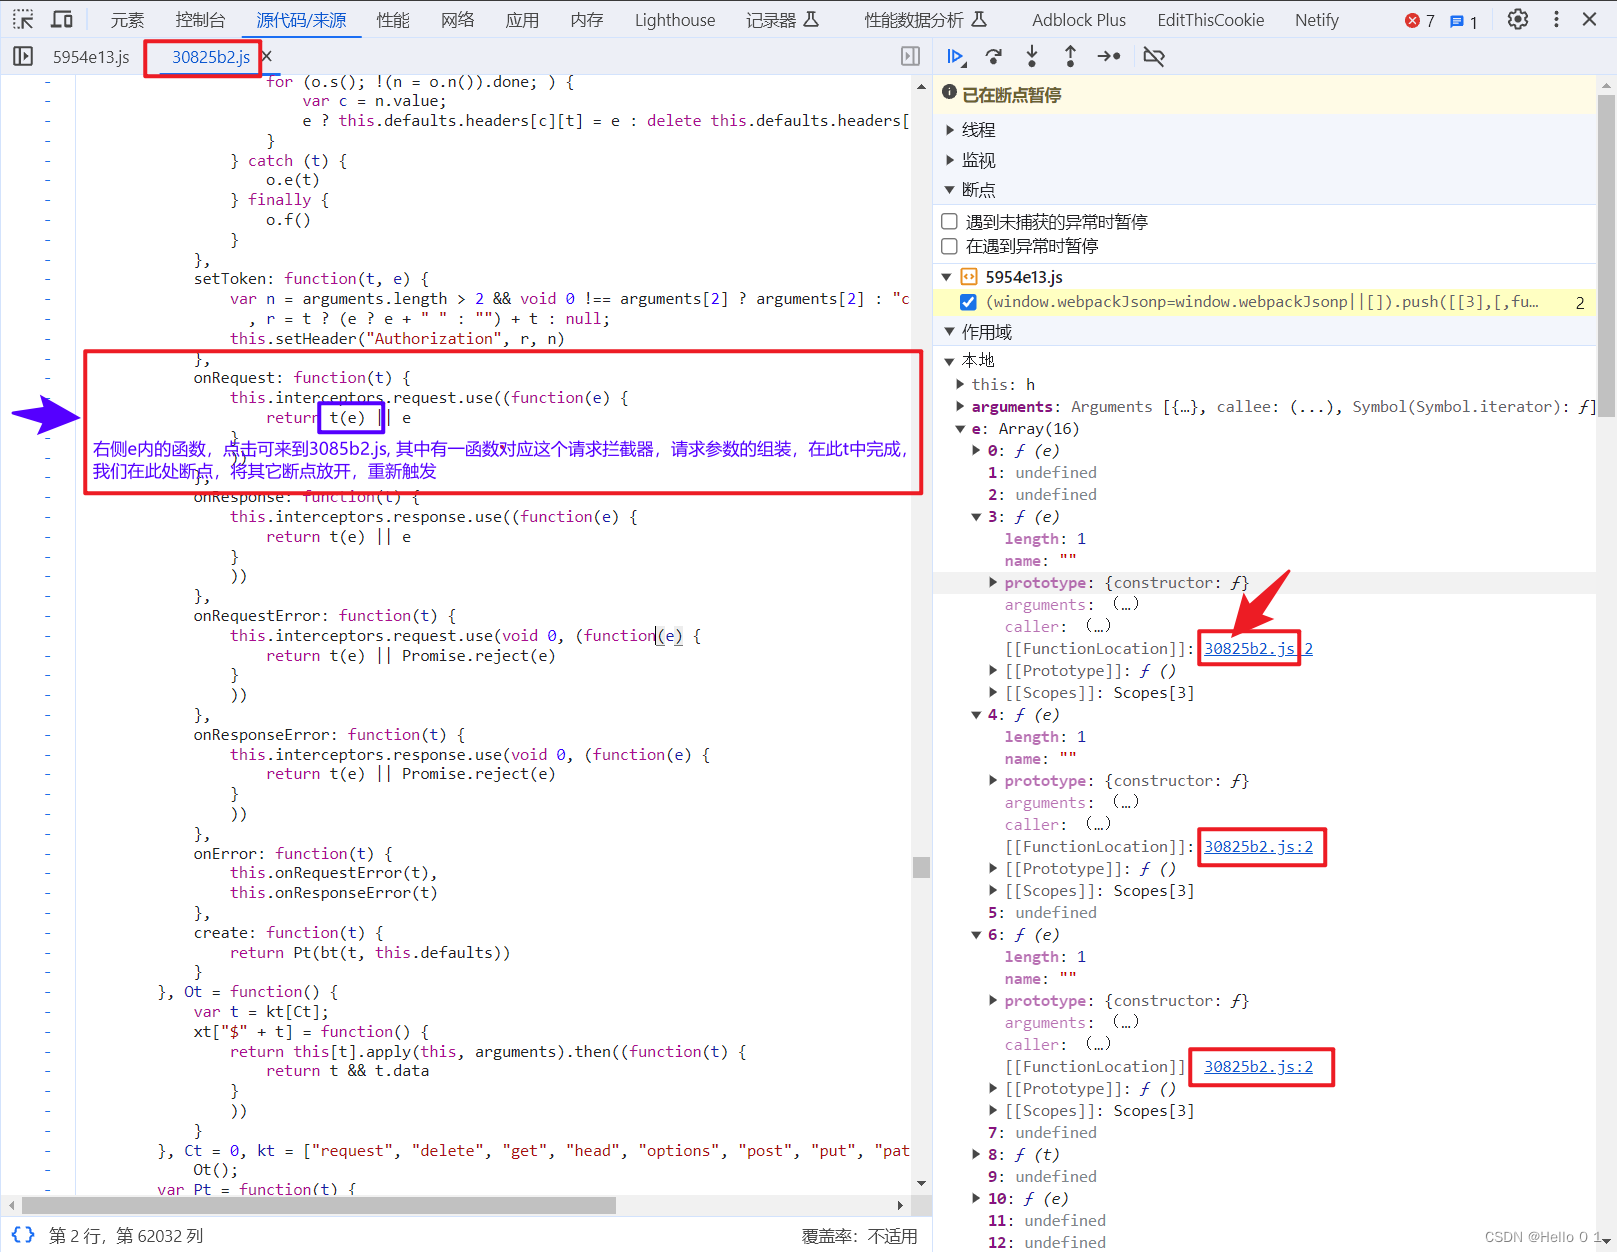Deactivate all breakpoints via the crossed-breakpoint icon
1617x1252 pixels.
coord(1153,57)
